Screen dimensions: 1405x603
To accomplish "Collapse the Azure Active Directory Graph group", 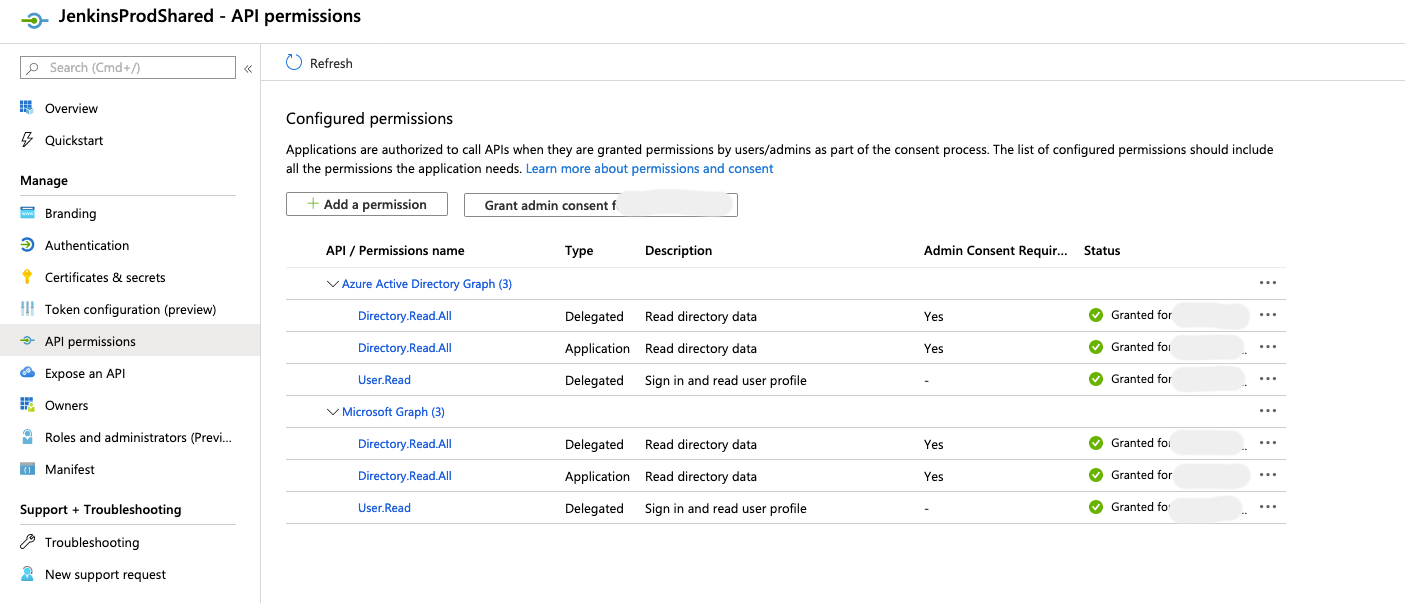I will pyautogui.click(x=333, y=284).
